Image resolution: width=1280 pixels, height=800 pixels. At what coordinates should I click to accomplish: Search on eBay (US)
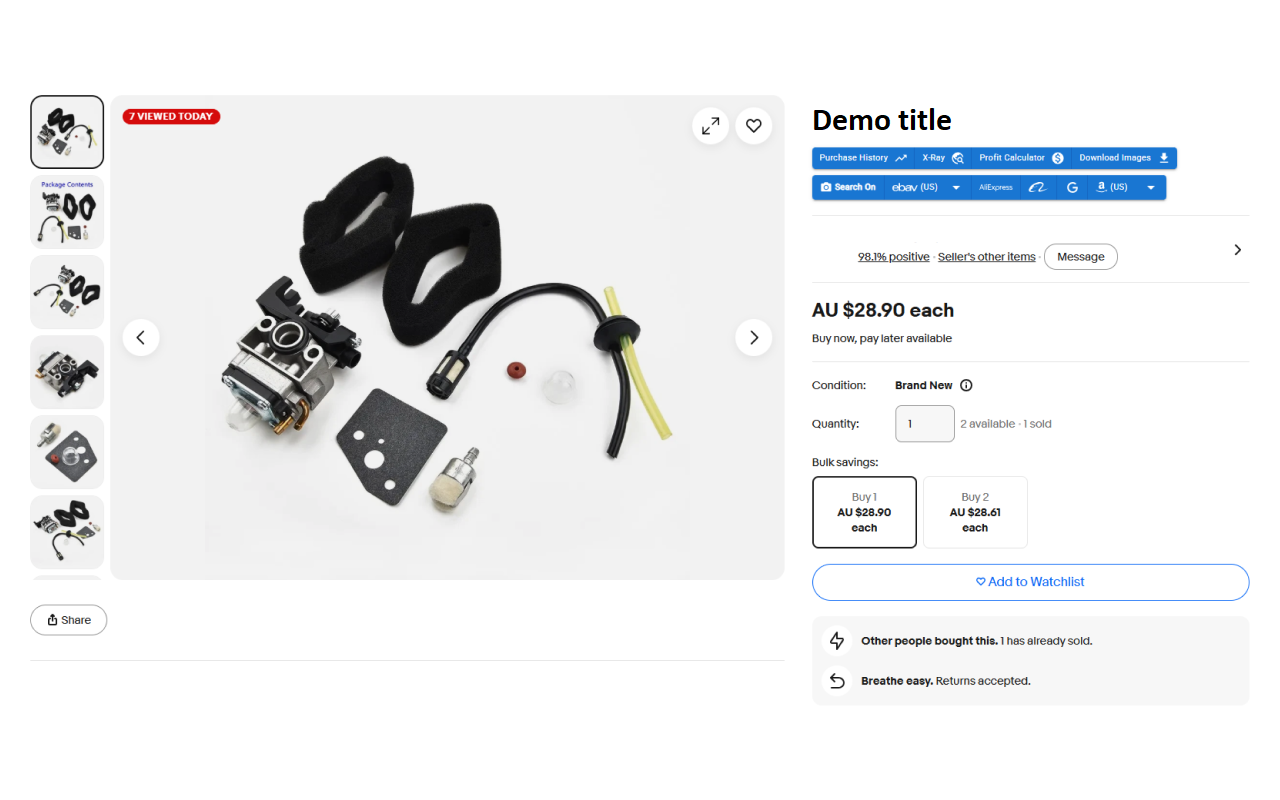click(x=915, y=187)
